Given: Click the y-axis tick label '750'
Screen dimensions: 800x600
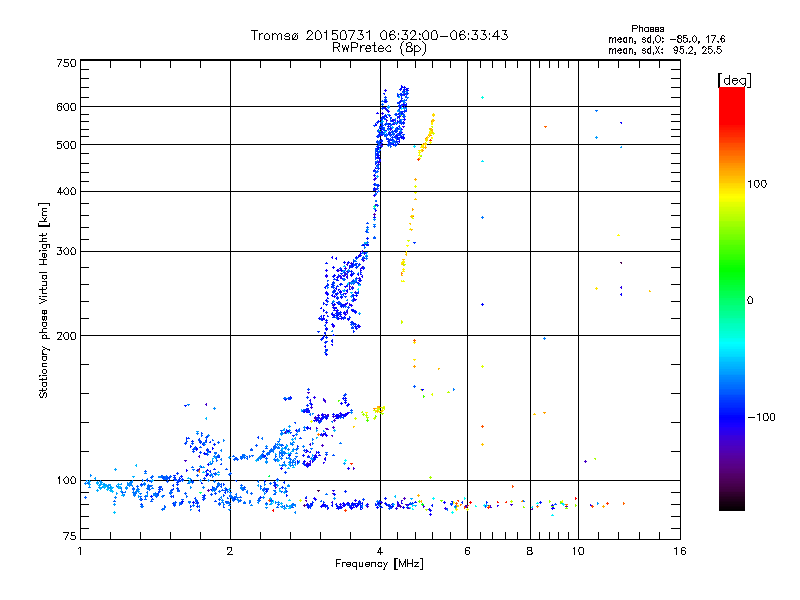Looking at the screenshot, I should tap(66, 63).
